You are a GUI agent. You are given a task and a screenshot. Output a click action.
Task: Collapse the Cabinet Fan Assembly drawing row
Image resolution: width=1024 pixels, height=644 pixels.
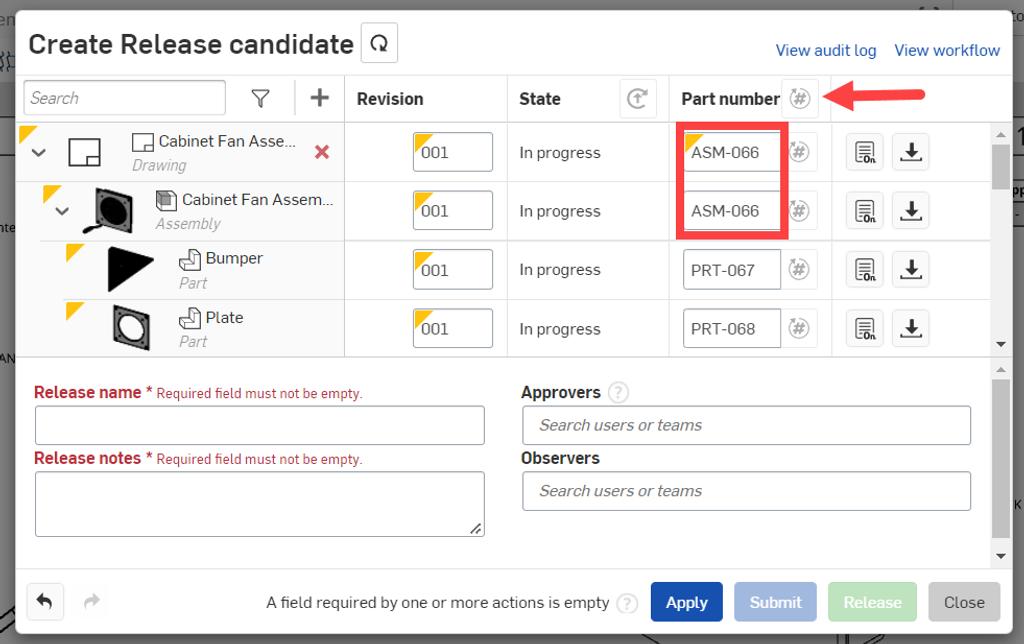[x=38, y=153]
